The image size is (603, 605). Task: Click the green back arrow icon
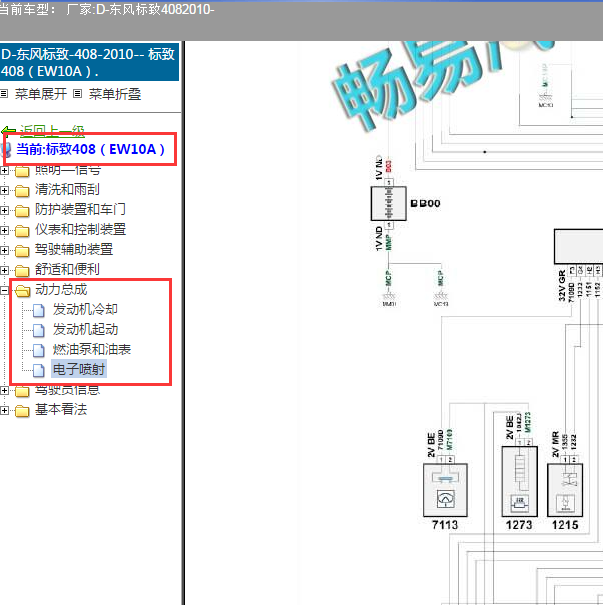[x=8, y=132]
